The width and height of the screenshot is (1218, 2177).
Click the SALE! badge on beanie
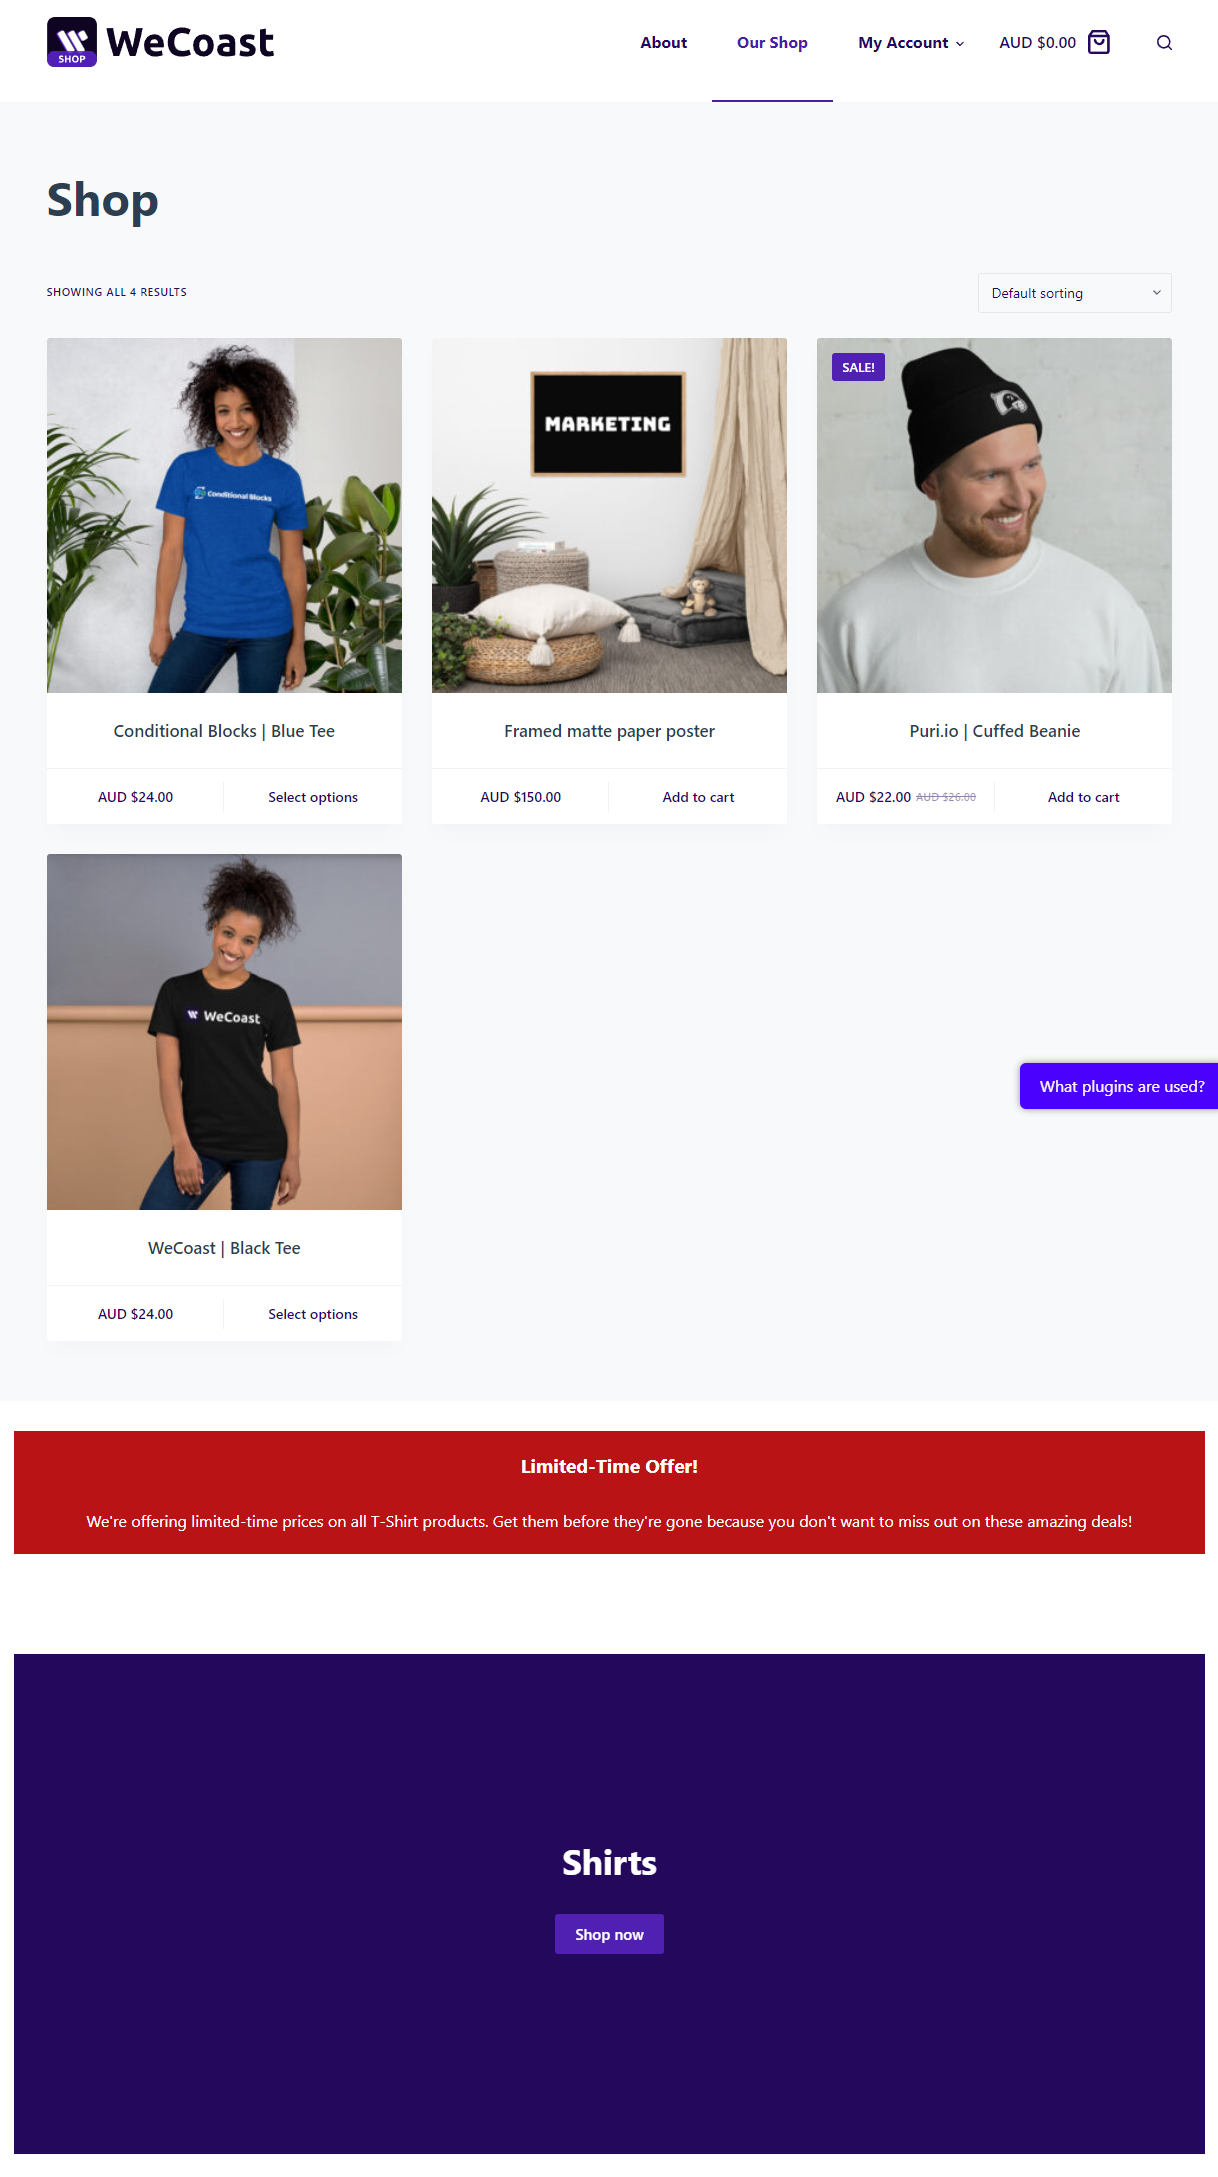(858, 367)
